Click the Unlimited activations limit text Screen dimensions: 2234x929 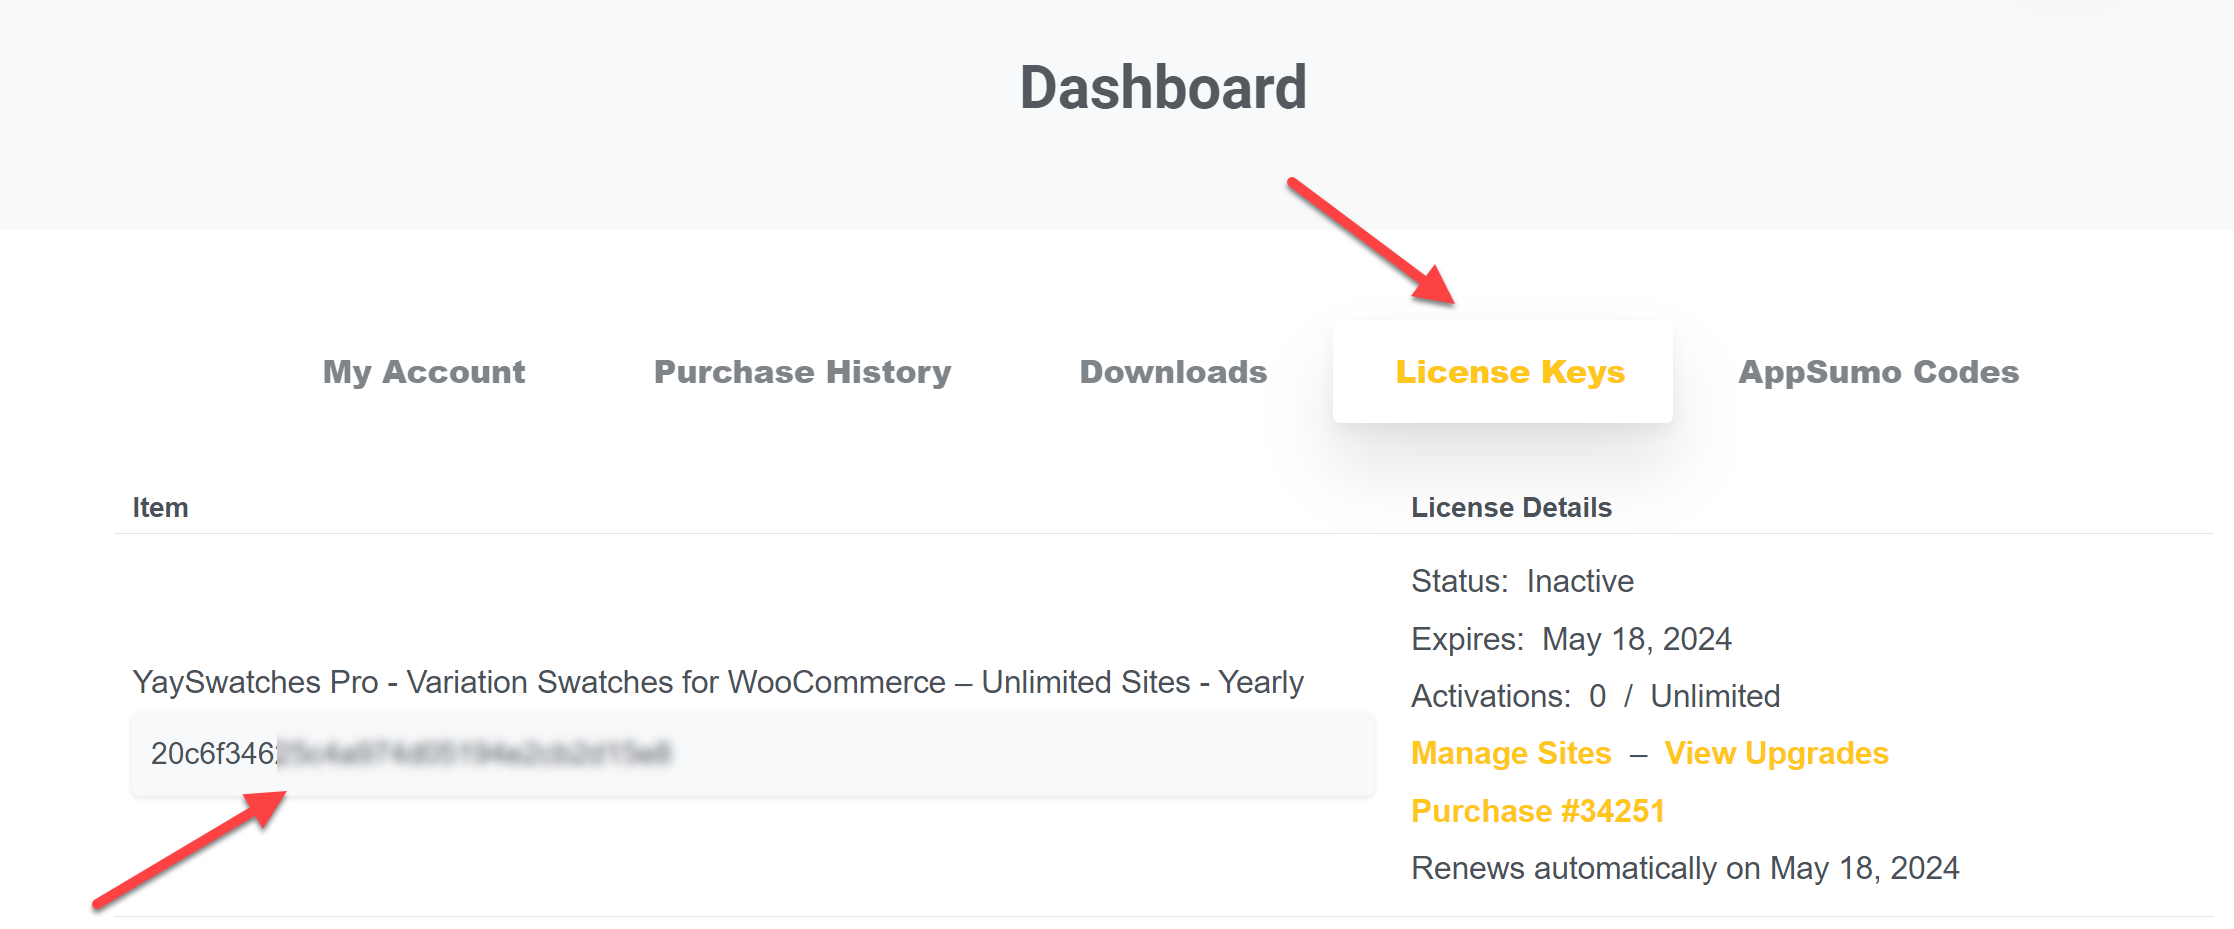1714,696
